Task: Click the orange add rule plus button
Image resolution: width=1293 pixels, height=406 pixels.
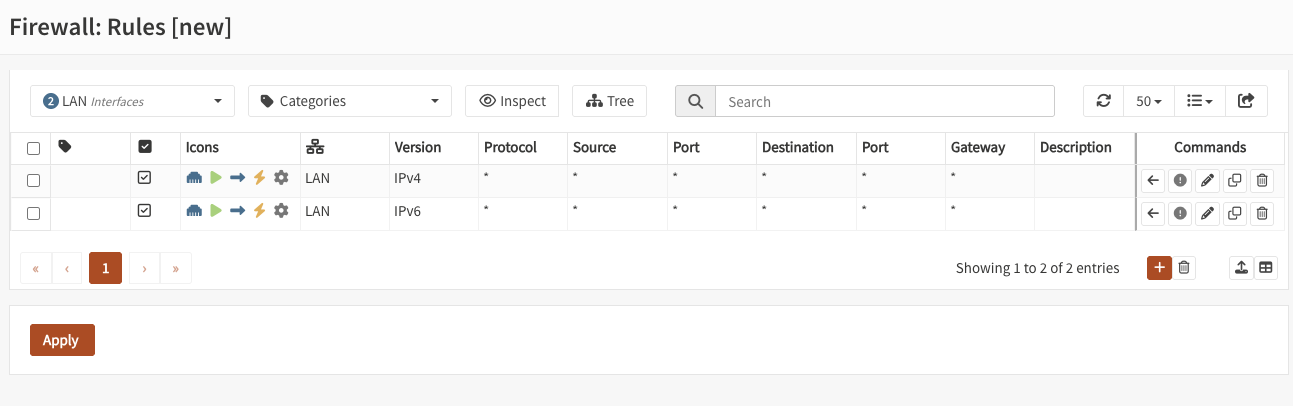Action: point(1159,267)
